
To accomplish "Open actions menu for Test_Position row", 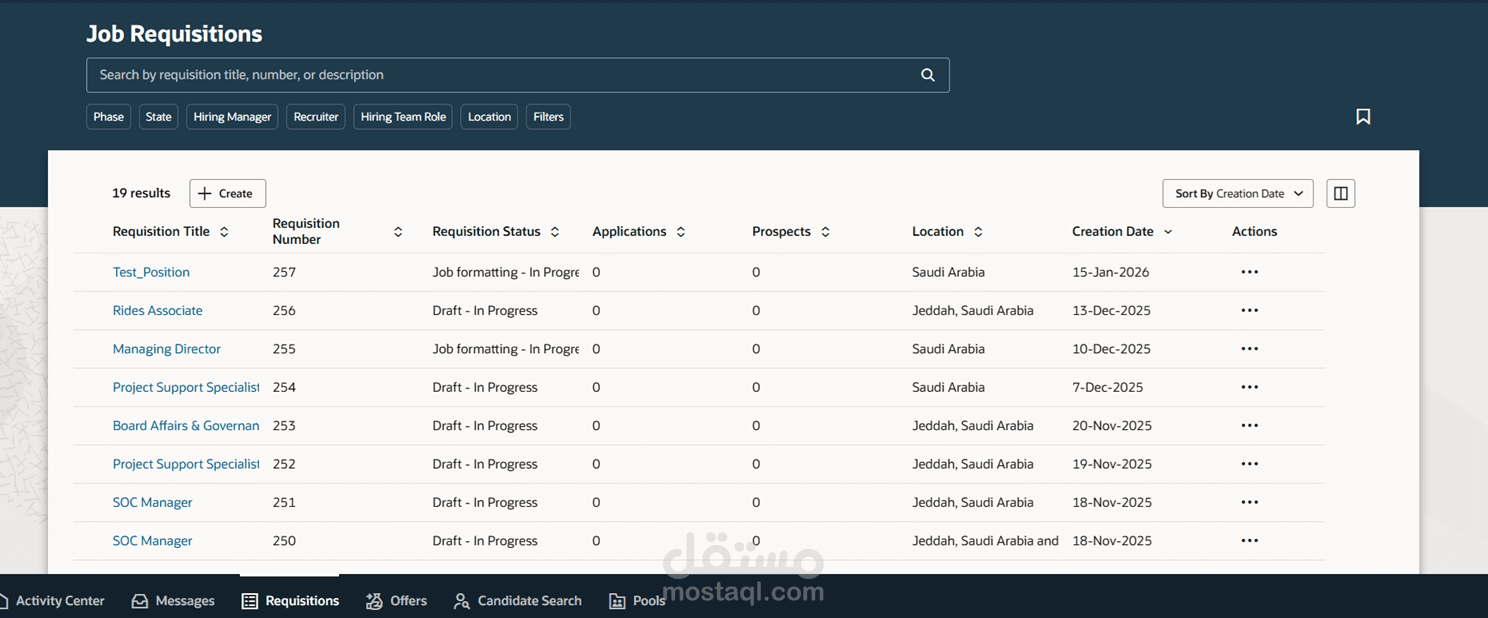I will 1249,272.
